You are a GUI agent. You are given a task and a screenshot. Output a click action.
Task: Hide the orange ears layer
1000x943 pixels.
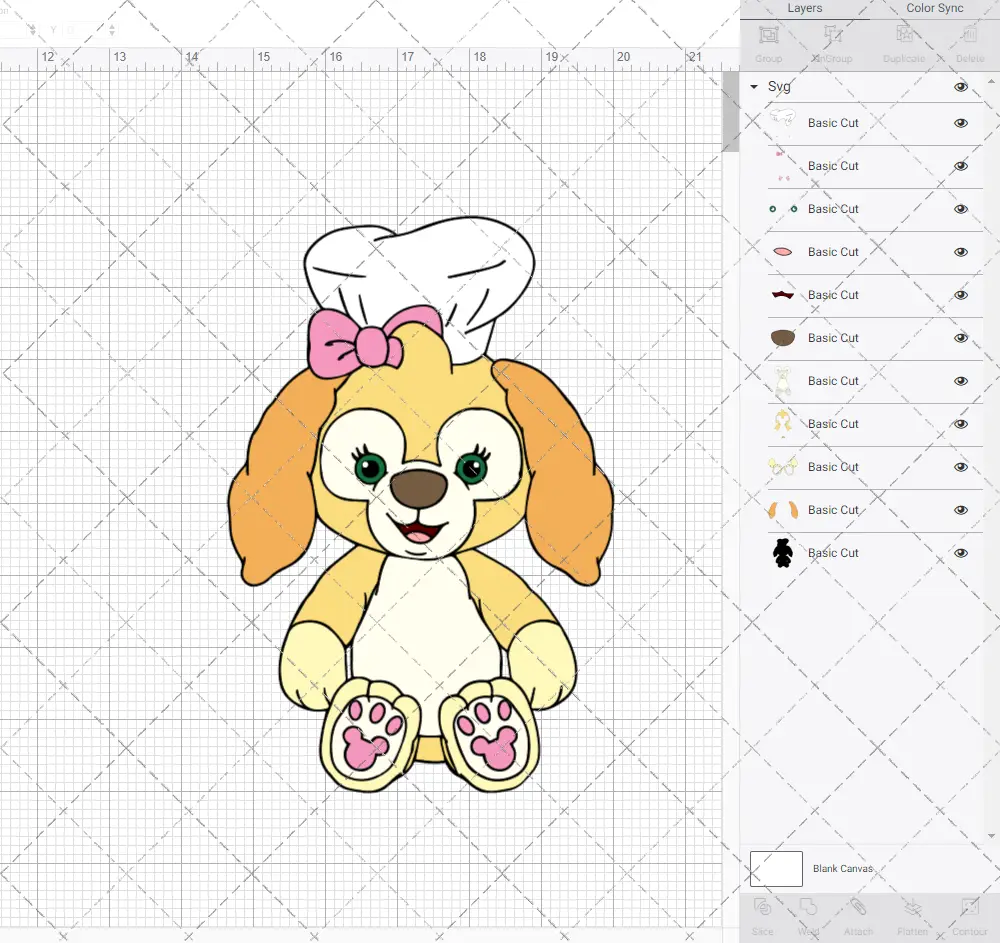(x=960, y=510)
